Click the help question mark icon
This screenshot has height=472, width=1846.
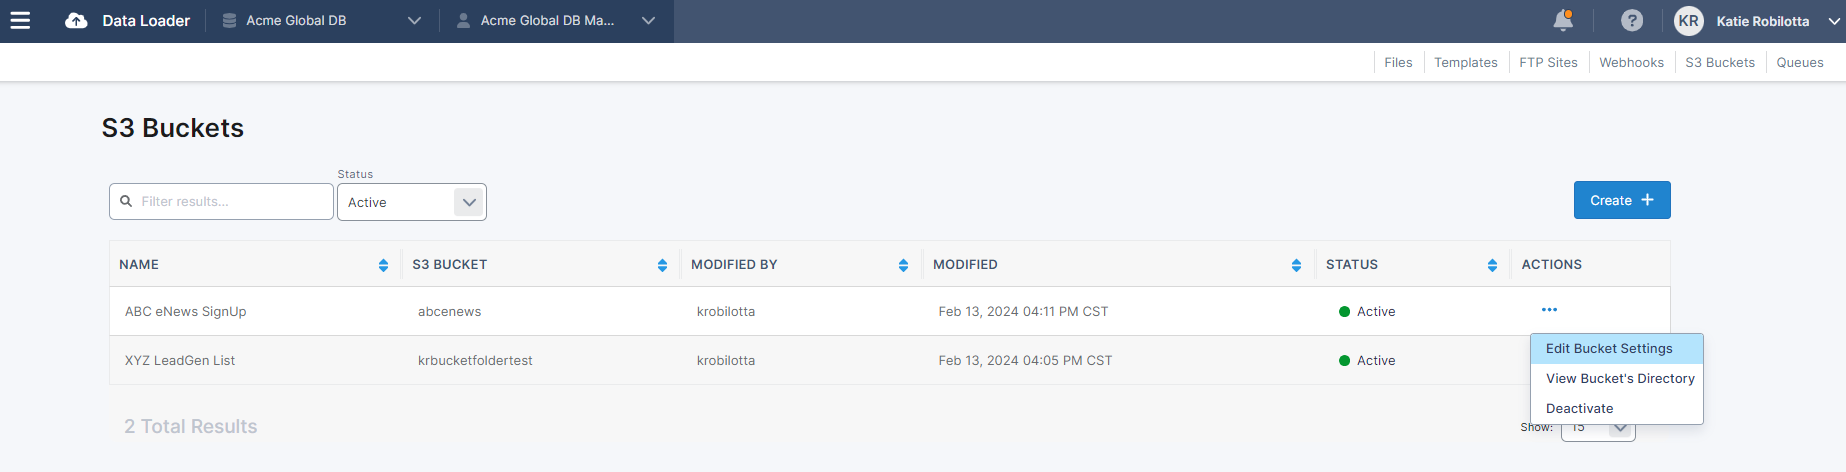(1632, 20)
